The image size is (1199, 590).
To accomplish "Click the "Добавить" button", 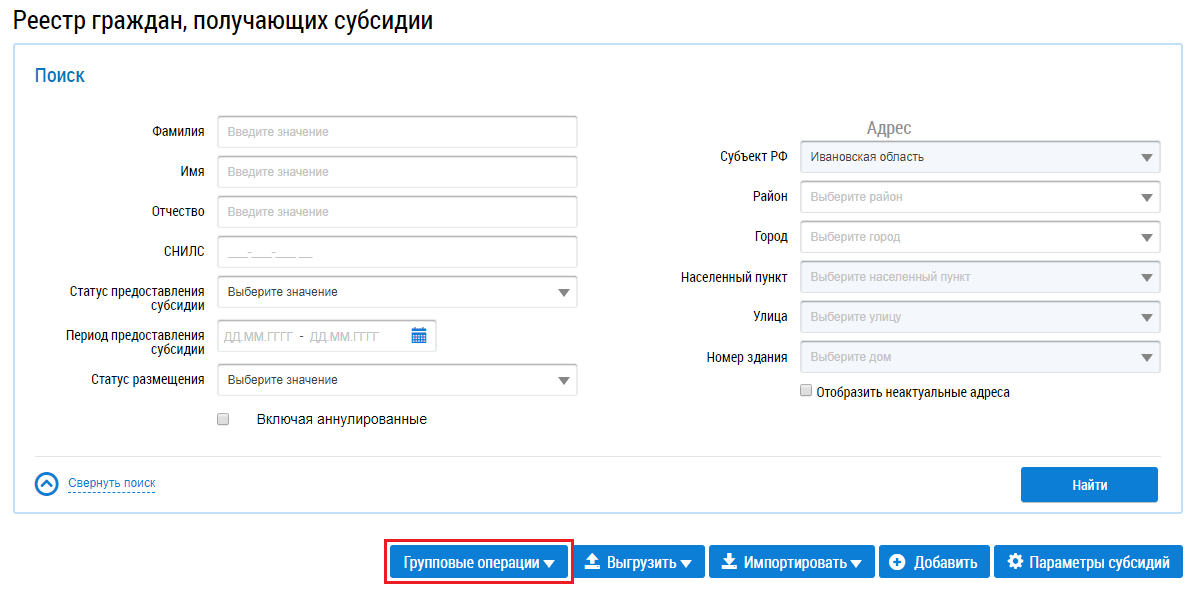I will pos(934,562).
